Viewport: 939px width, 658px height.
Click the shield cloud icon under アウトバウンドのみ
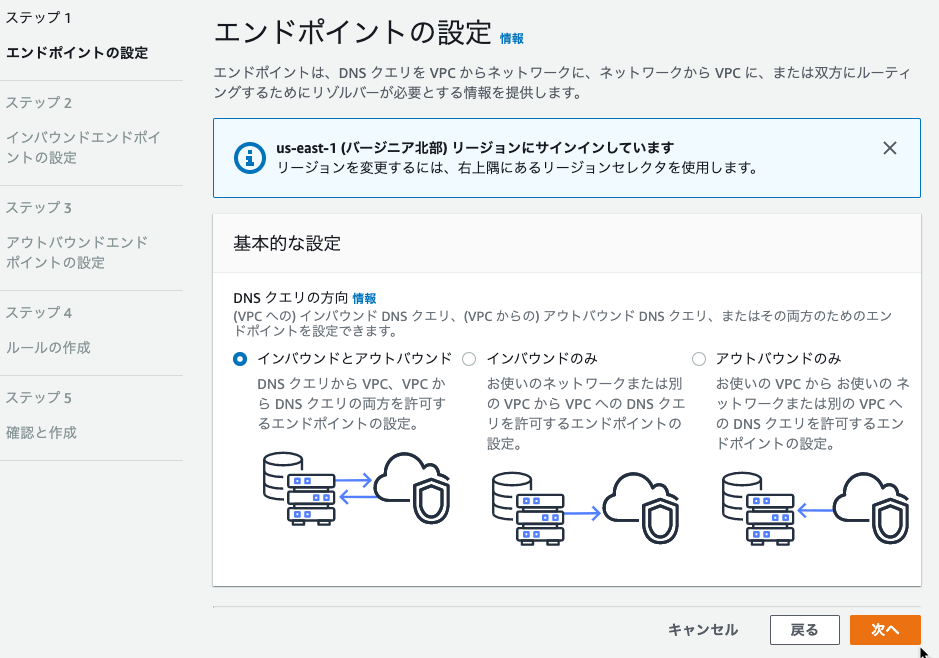[871, 508]
